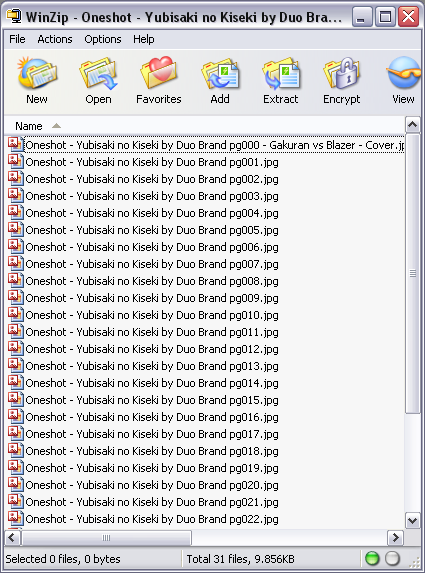Click the JPG icon beside pg013.jpg
This screenshot has height=573, width=425.
pyautogui.click(x=16, y=365)
